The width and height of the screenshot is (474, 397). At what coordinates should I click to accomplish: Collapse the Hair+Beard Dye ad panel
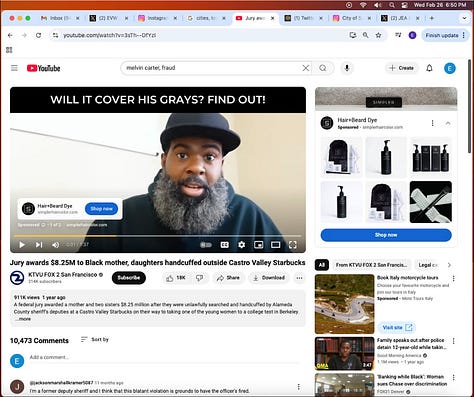tap(448, 123)
